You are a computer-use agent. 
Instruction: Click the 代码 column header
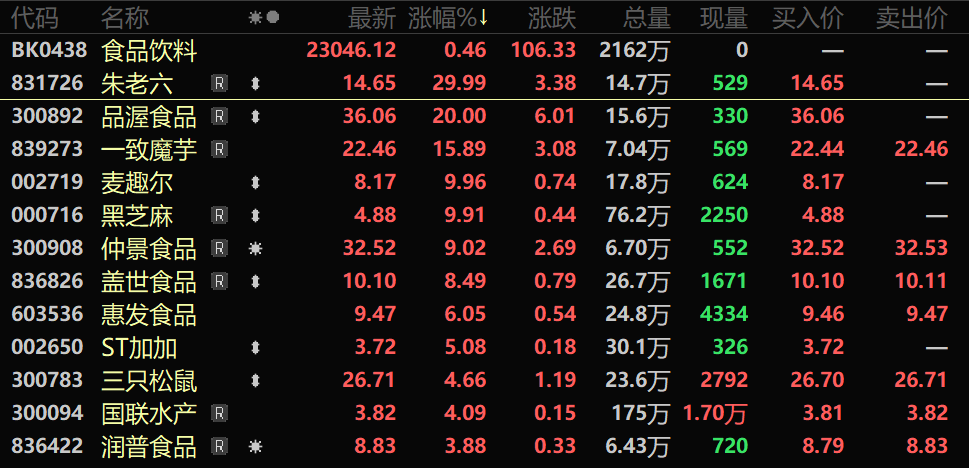tap(35, 19)
